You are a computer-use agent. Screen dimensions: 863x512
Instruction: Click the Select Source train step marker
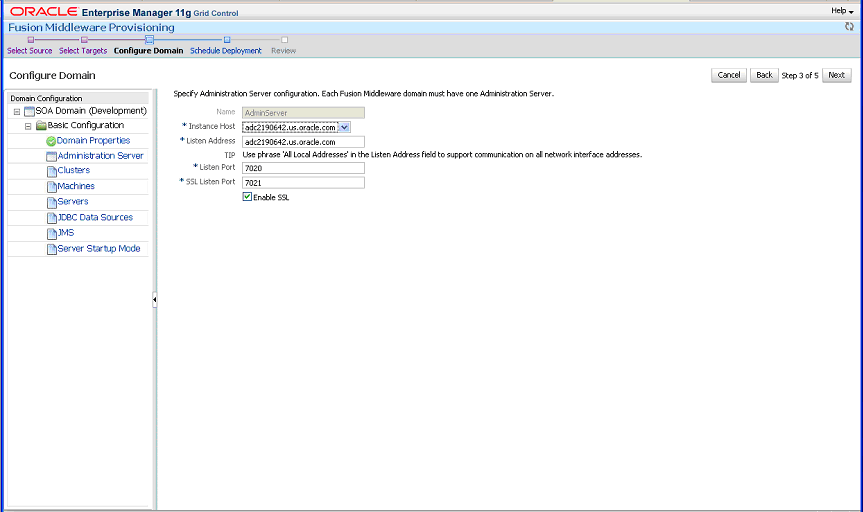[31, 40]
